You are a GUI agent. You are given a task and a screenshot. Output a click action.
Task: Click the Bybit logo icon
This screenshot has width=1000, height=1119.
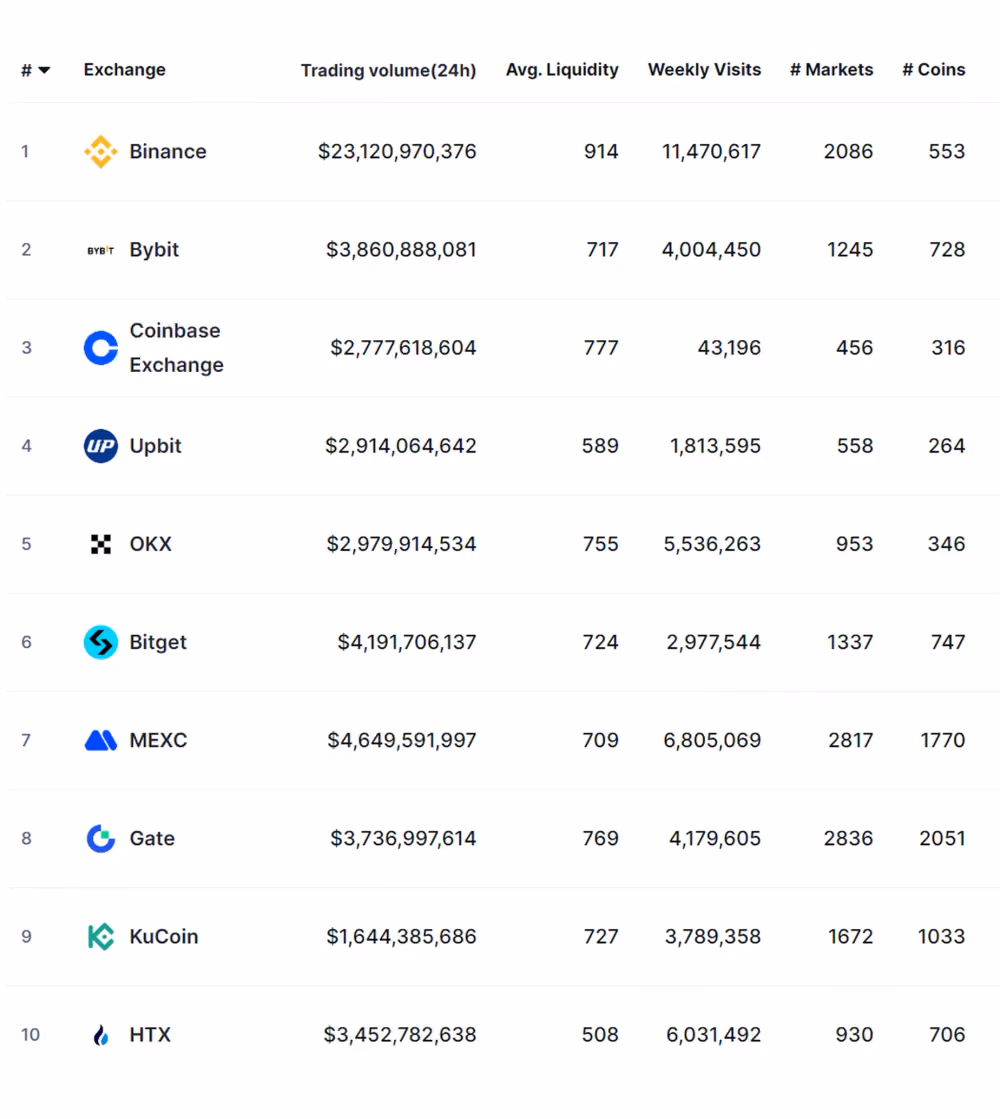(x=101, y=250)
